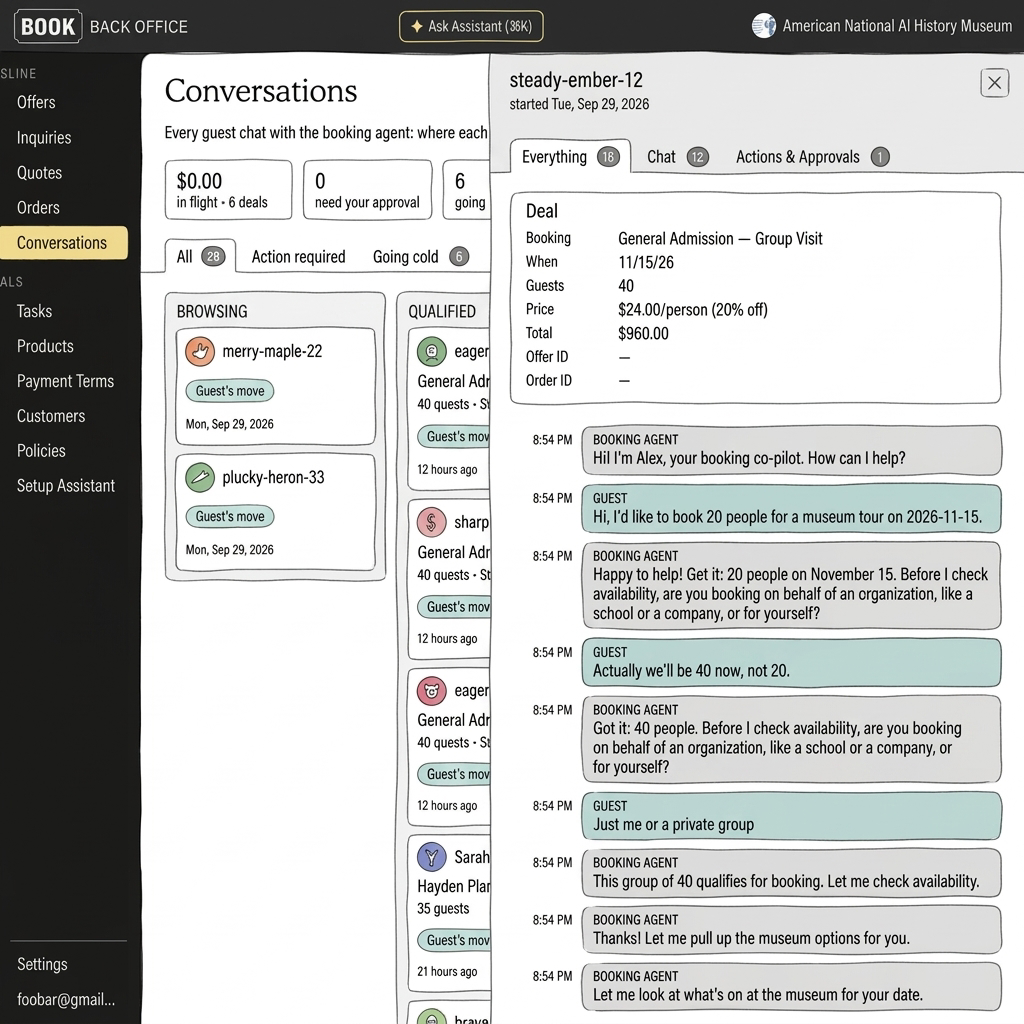1024x1024 pixels.
Task: Click the American National AI History Museum name
Action: point(897,26)
